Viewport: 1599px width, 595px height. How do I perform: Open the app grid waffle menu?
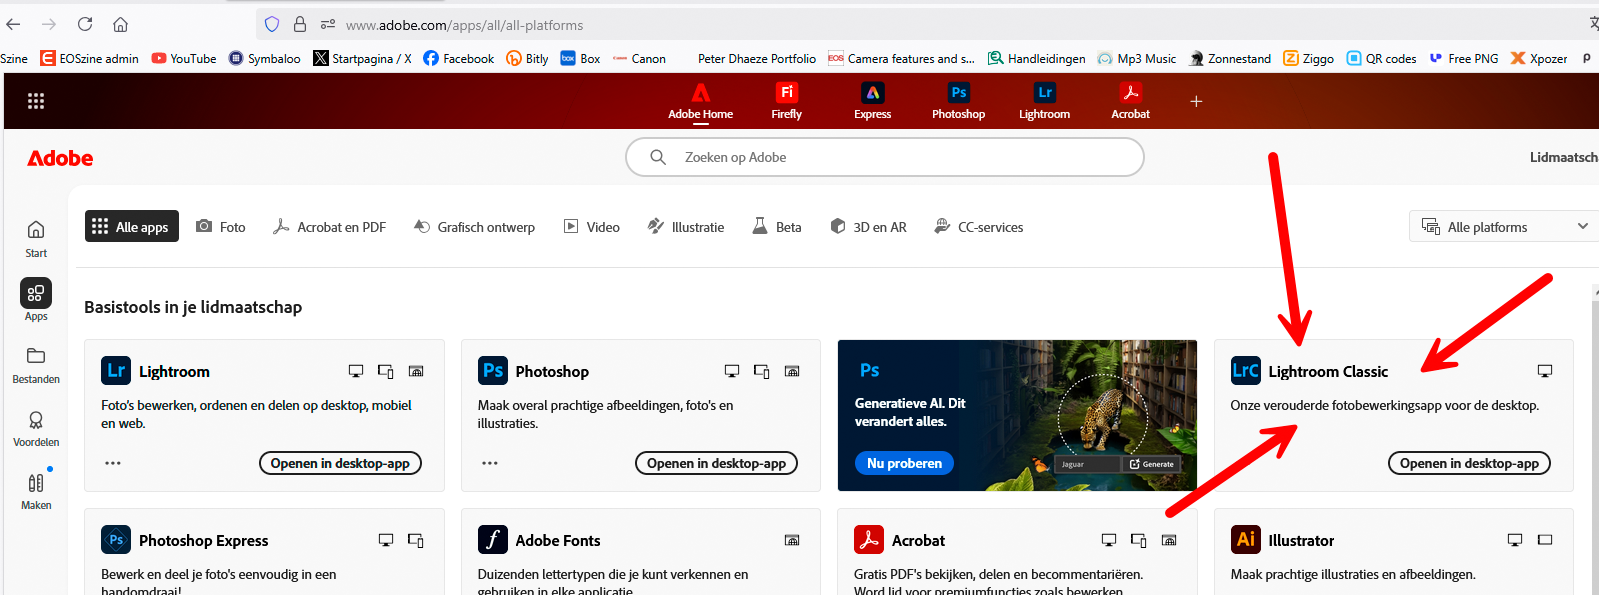point(36,101)
